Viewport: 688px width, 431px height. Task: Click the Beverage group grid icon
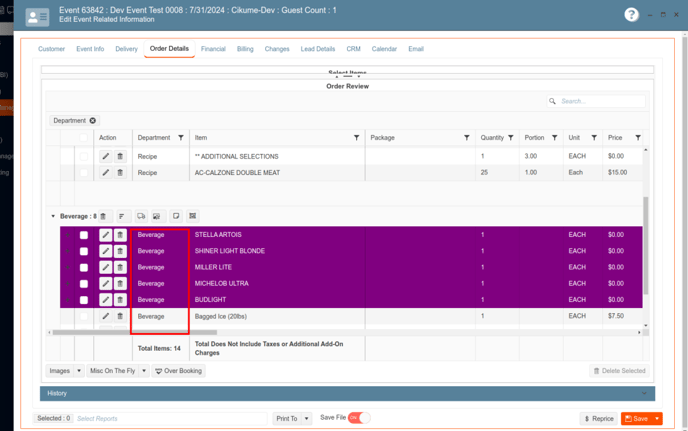pyautogui.click(x=192, y=216)
